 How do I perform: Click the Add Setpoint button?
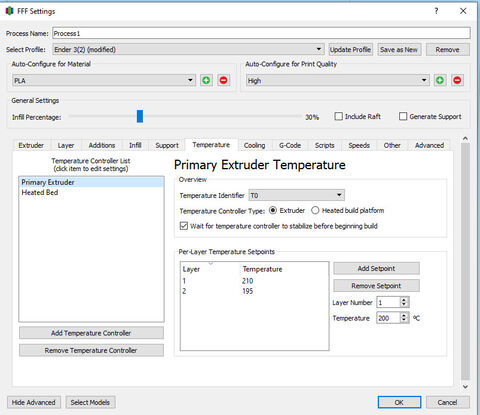click(x=376, y=268)
